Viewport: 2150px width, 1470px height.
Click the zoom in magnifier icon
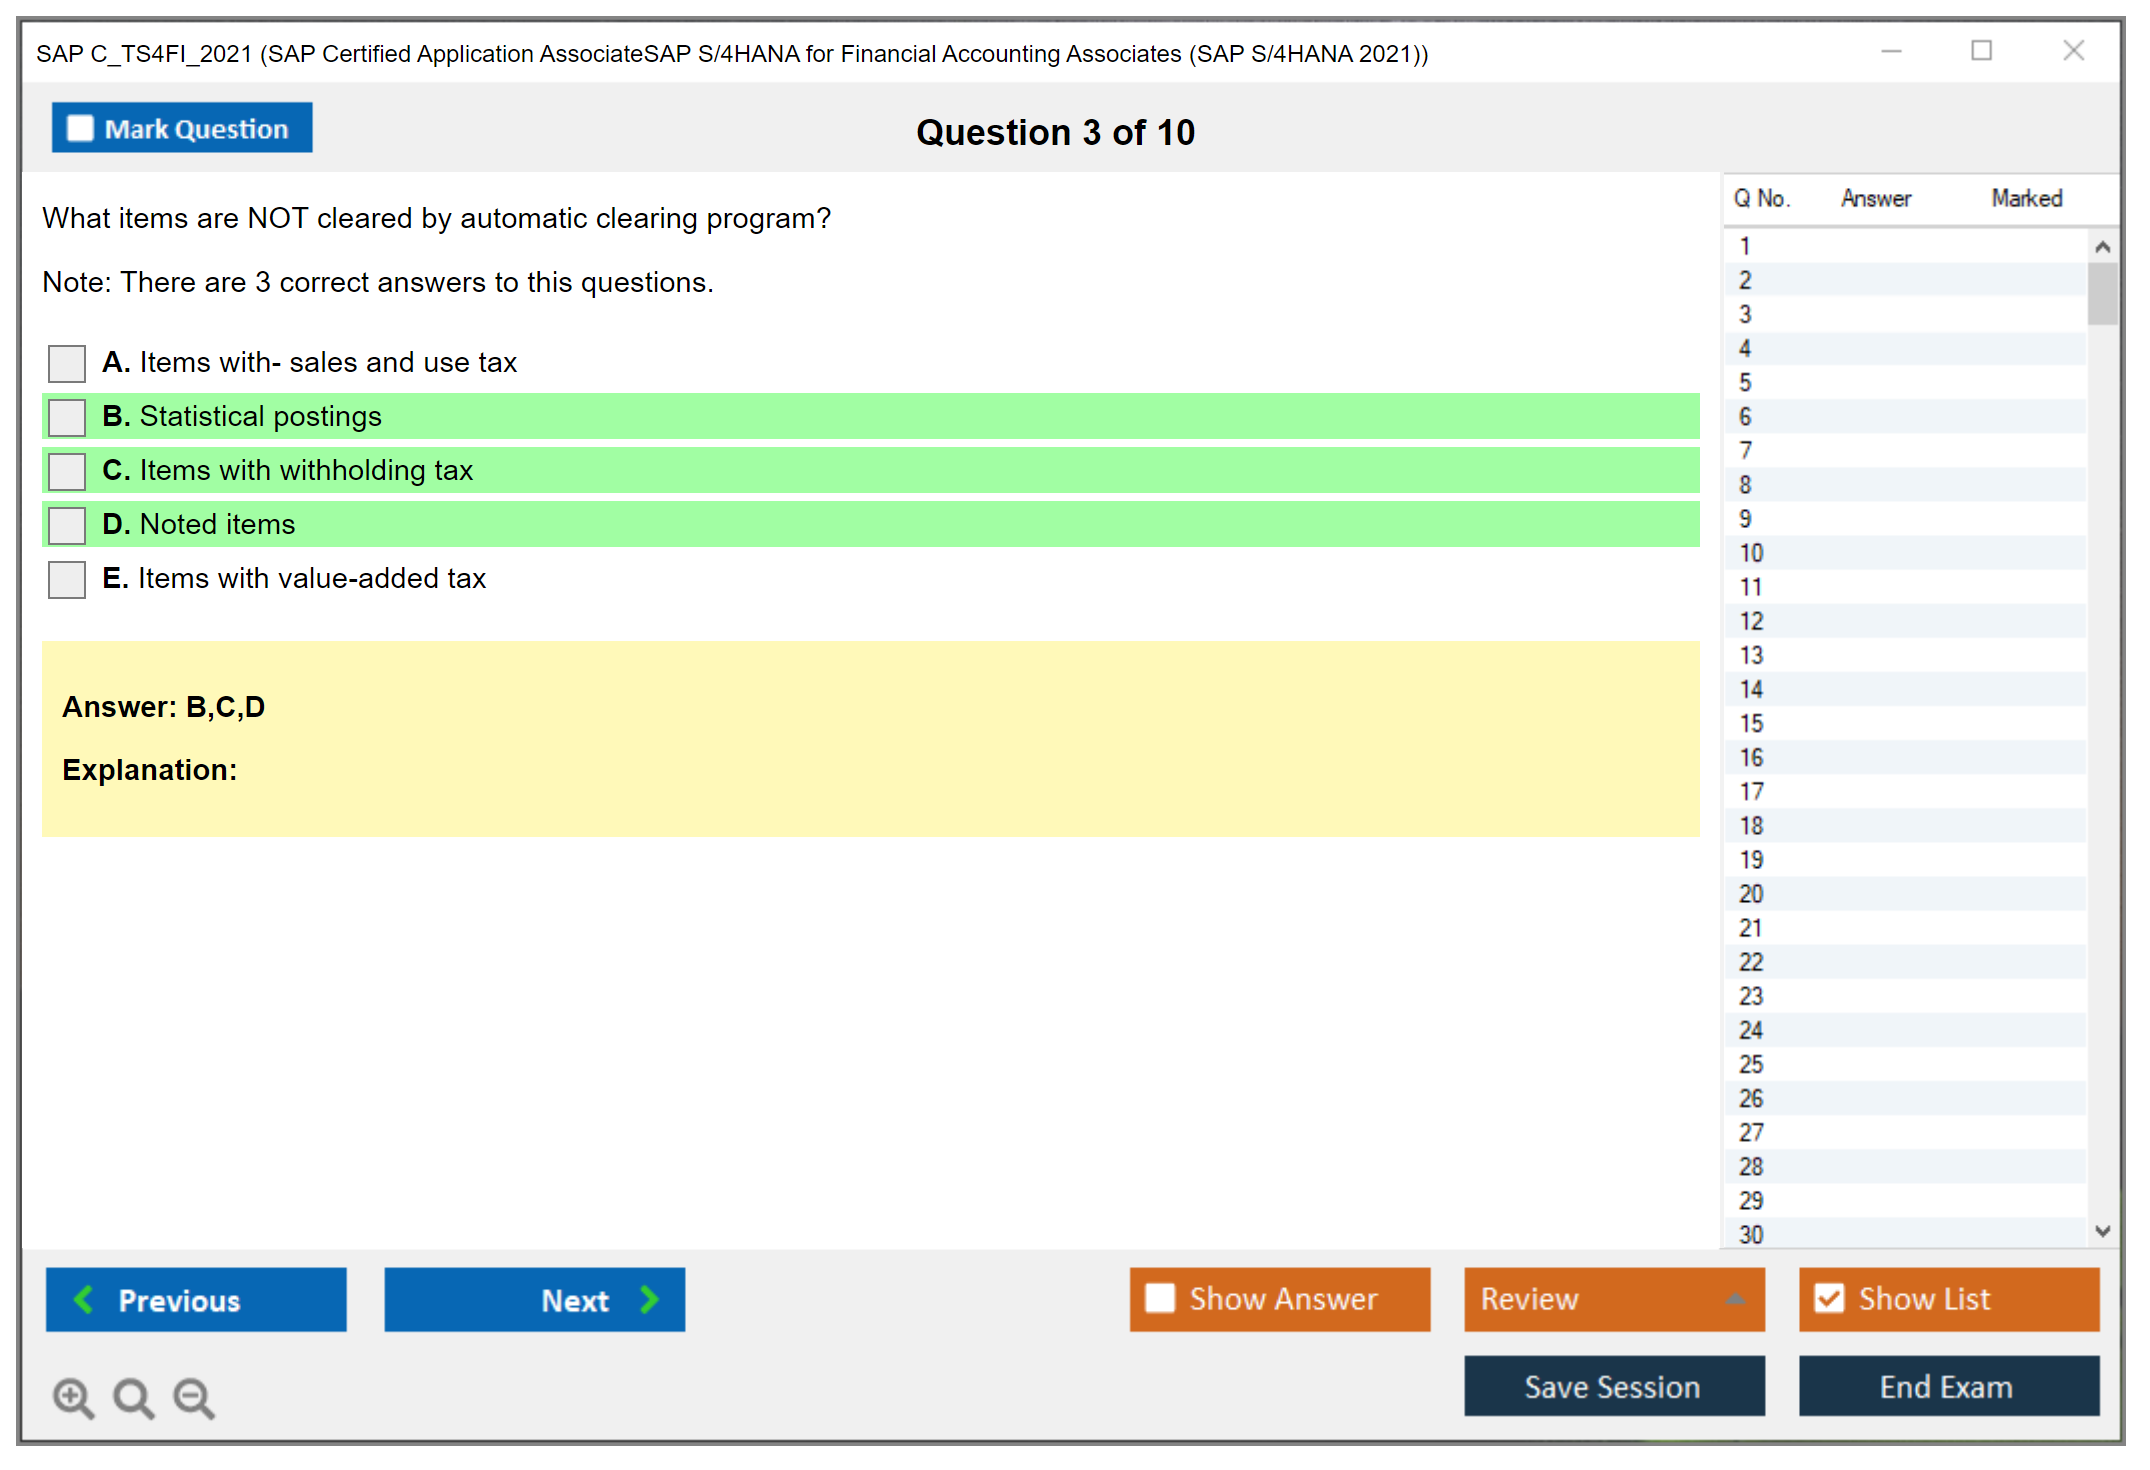(72, 1397)
